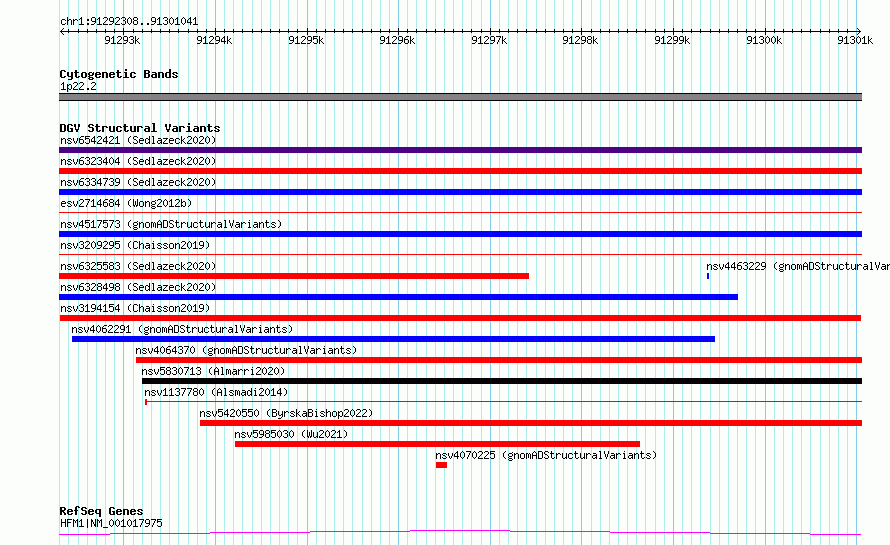This screenshot has height=545, width=890.
Task: Click the nsv6542421 (Sedlazeck2020) label
Action: [x=138, y=140]
